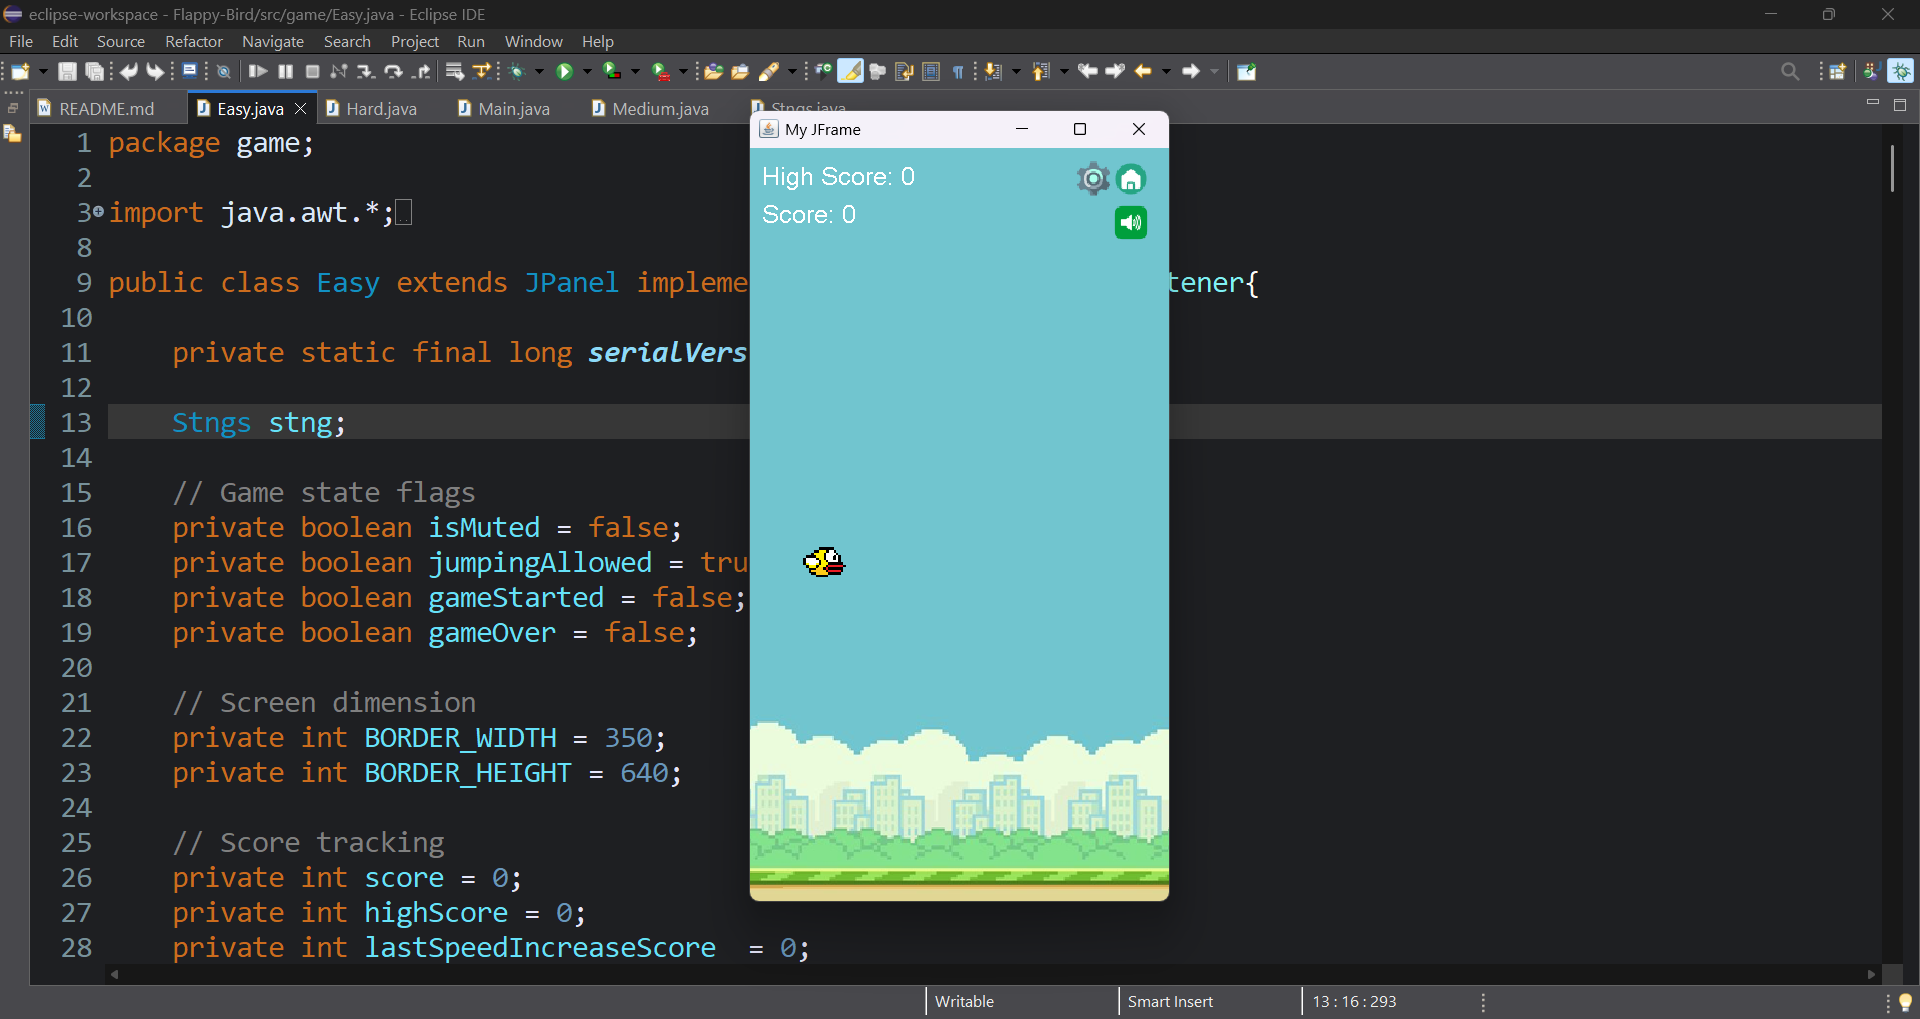Click the Open Perspective icon
Screen dimensions: 1920x1019
(1838, 71)
